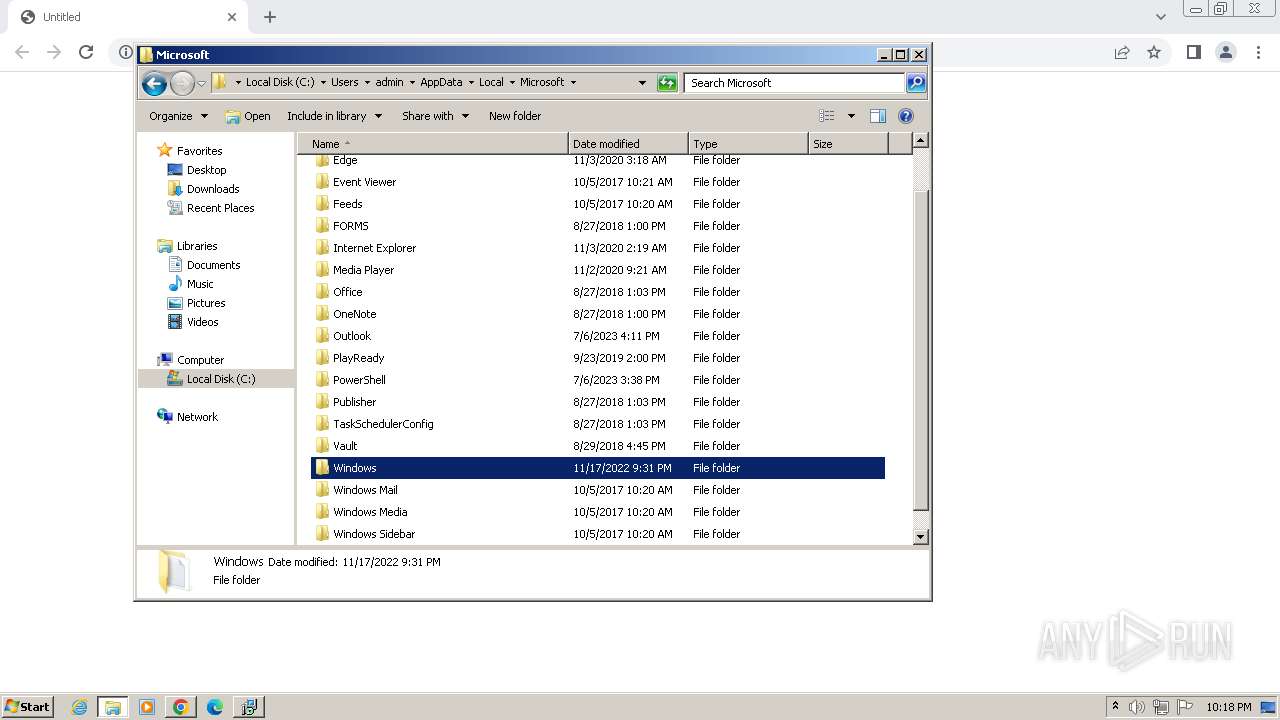Screen dimensions: 1280x720
Task: Refresh the Microsoft folder with green arrows button
Action: (667, 83)
